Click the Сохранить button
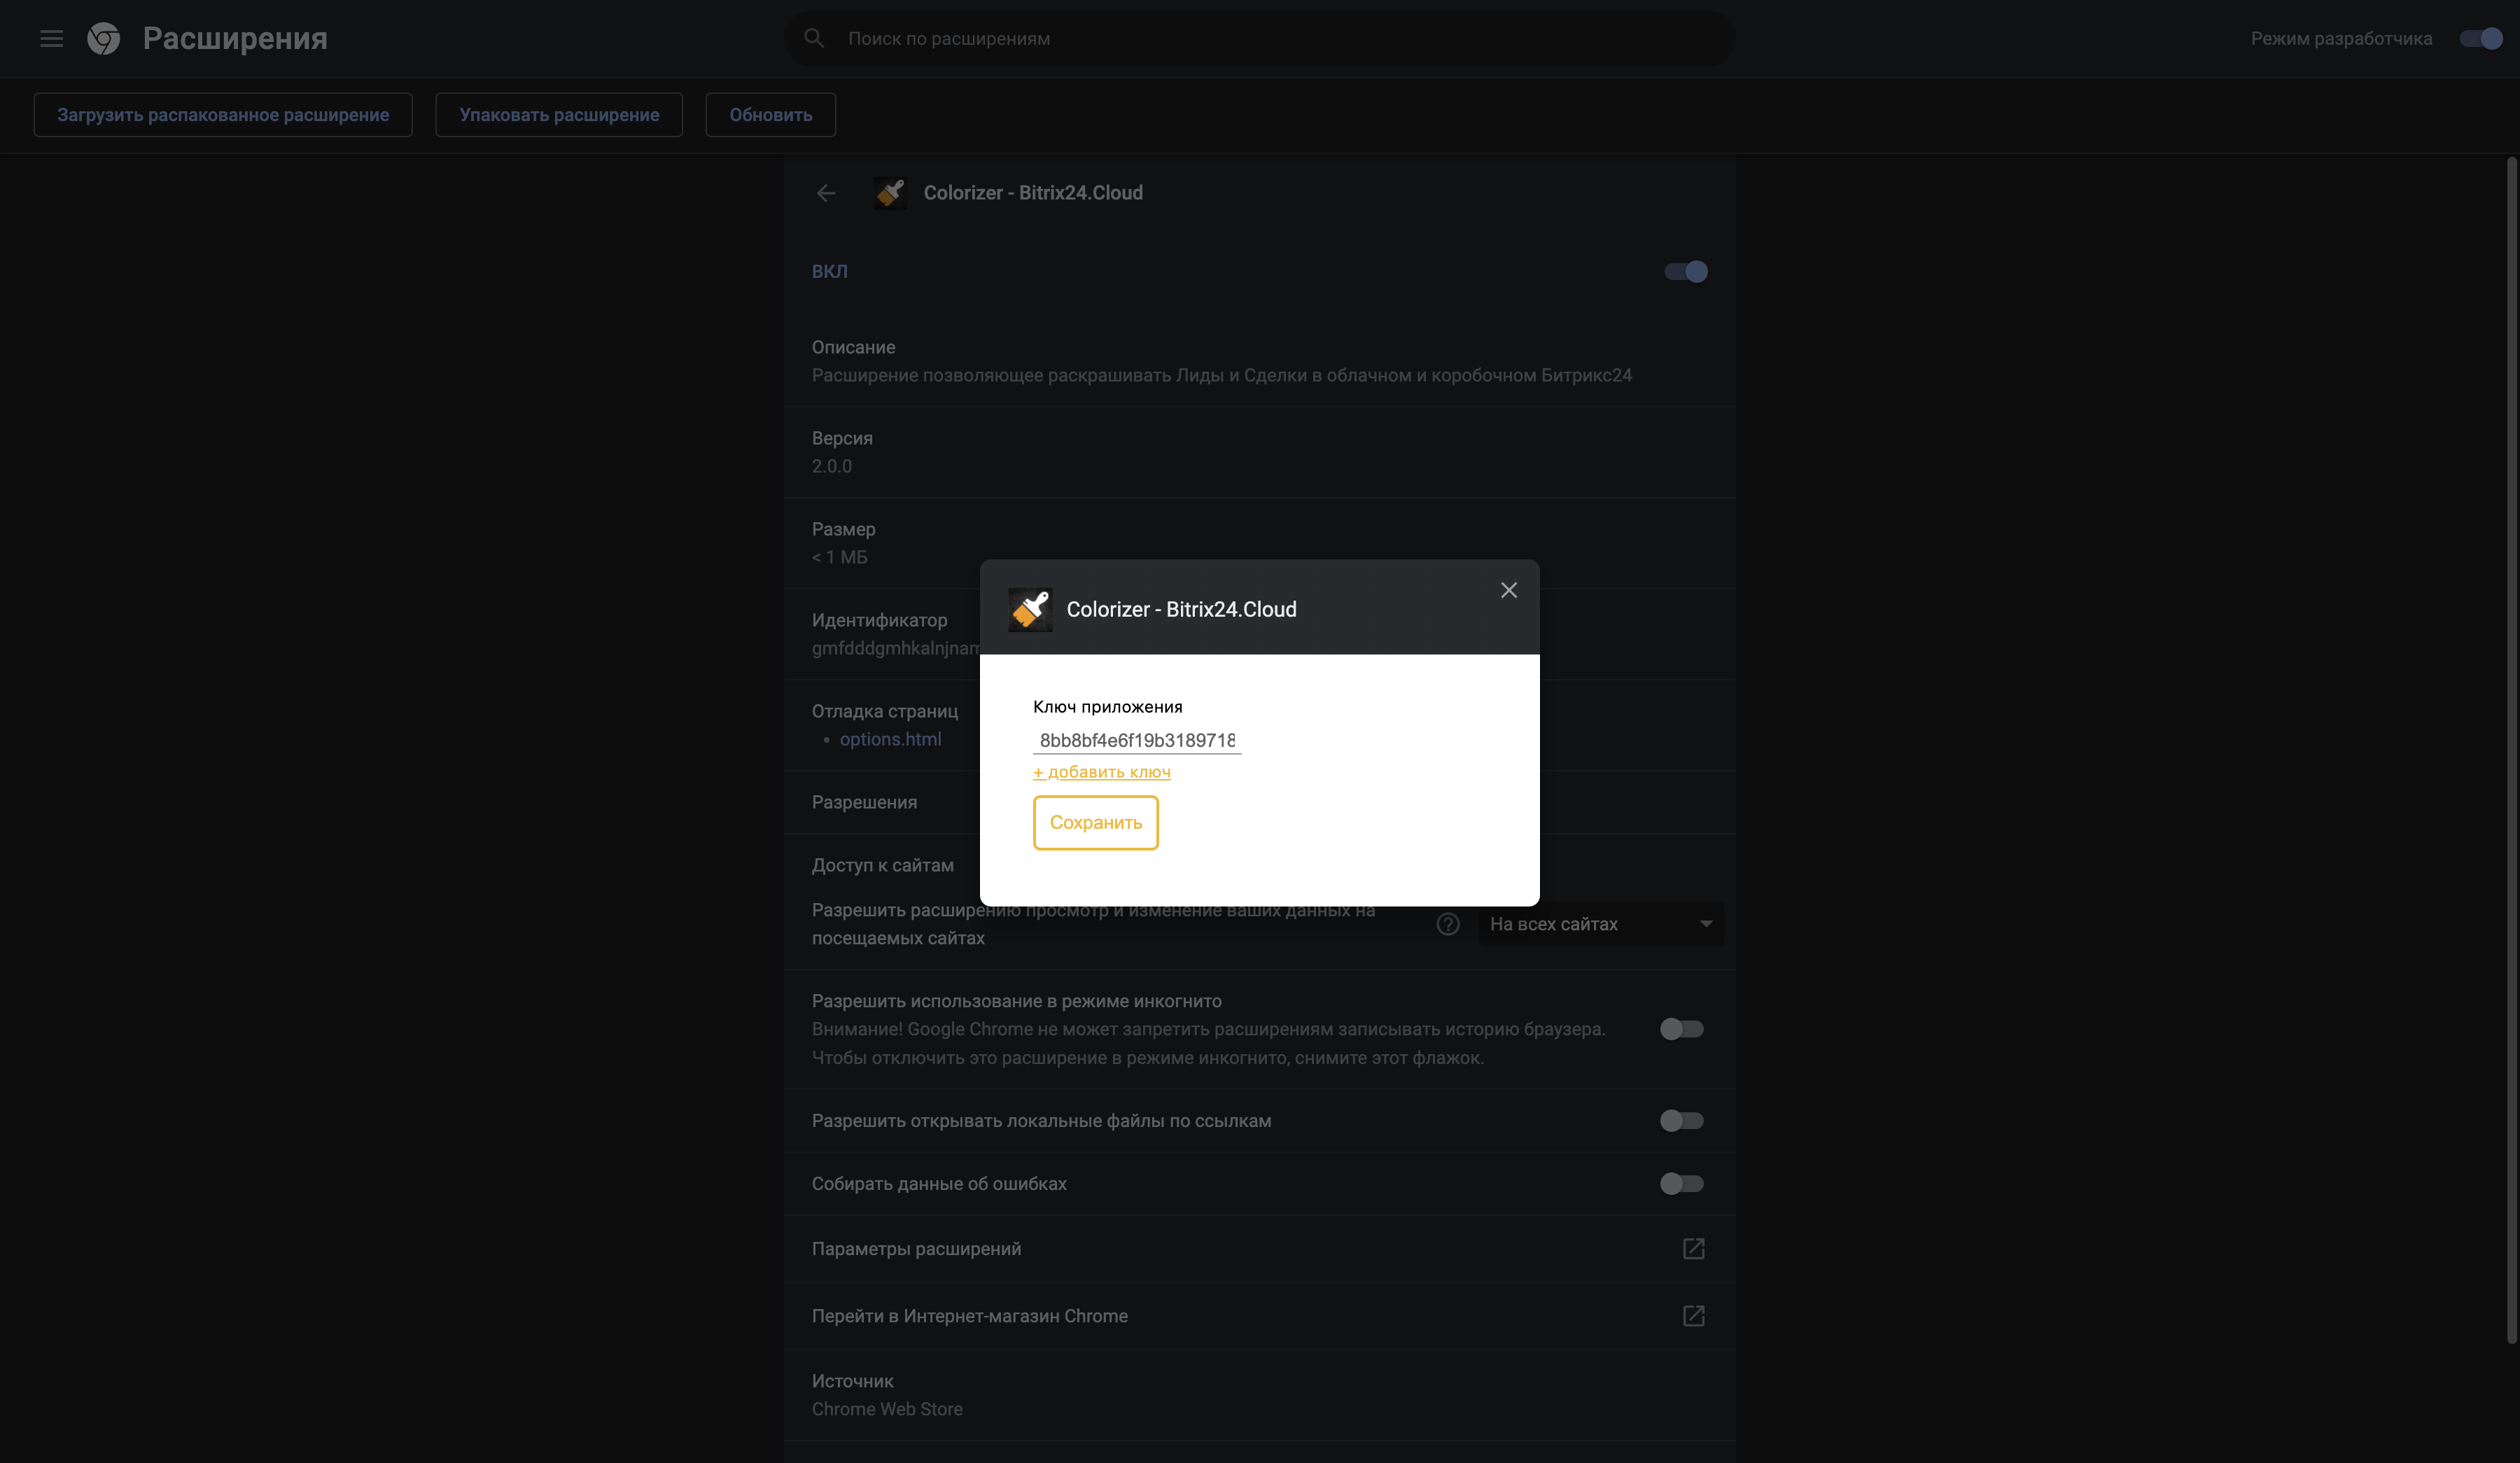This screenshot has width=2520, height=1463. (x=1095, y=822)
